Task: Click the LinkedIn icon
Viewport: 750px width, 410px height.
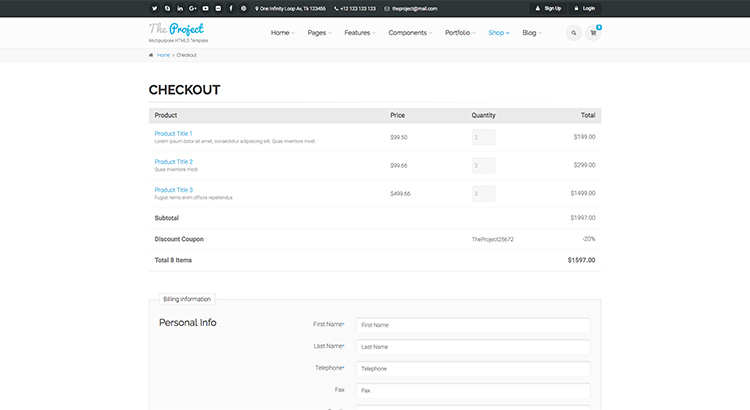Action: coord(180,8)
